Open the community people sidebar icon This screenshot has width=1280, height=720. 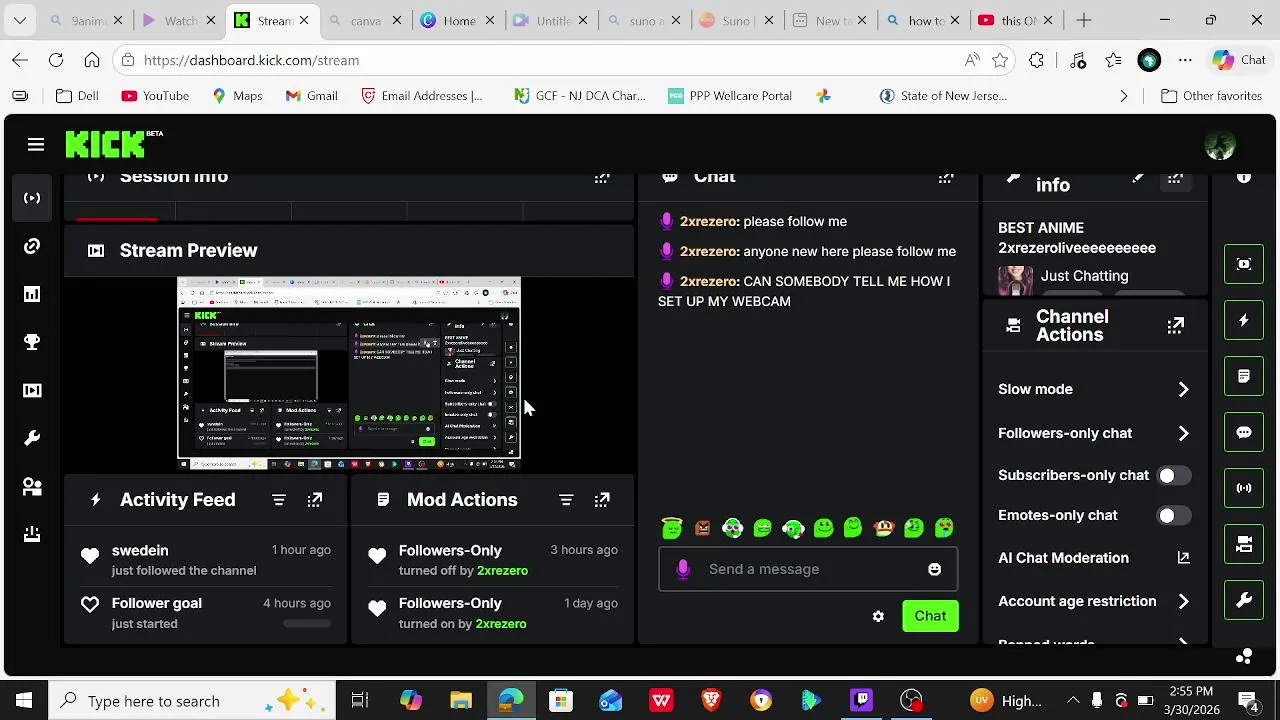[x=32, y=486]
